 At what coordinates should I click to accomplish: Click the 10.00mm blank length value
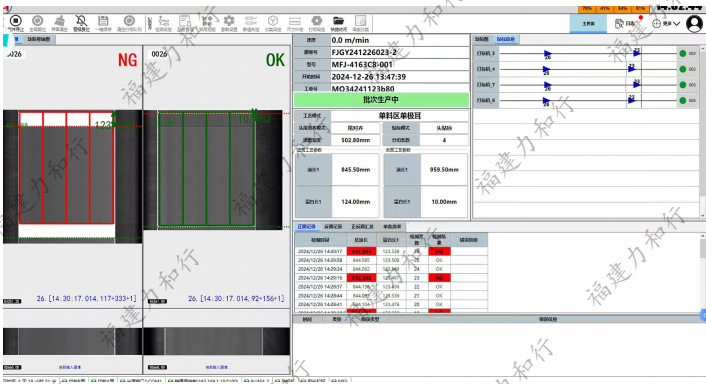point(444,202)
